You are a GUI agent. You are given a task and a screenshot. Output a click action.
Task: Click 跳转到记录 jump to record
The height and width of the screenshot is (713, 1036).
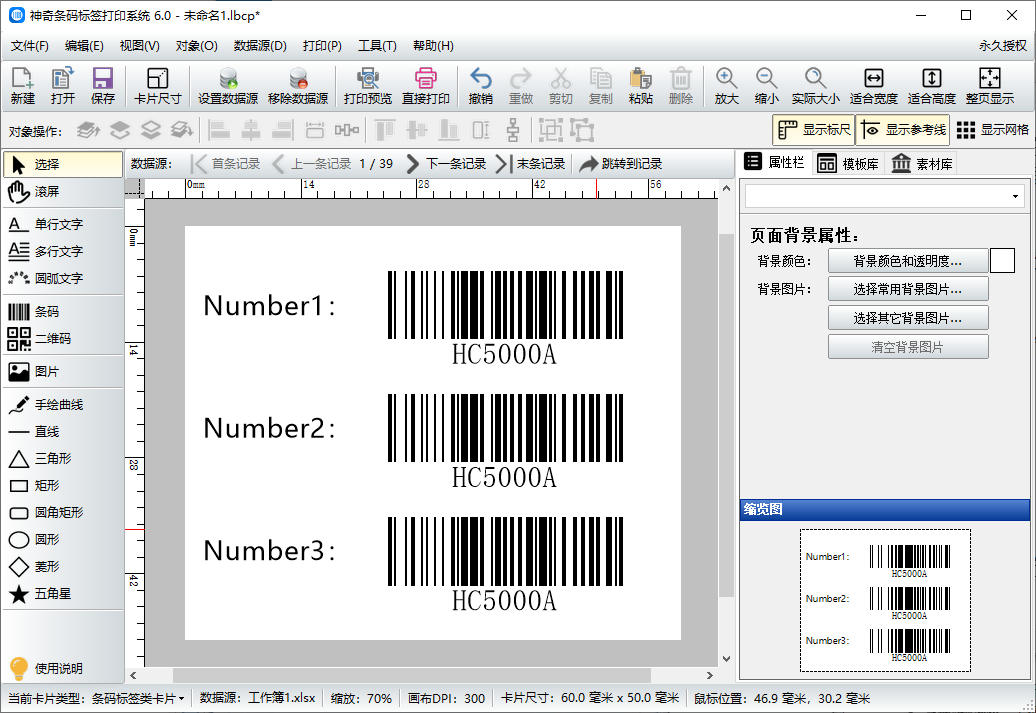pyautogui.click(x=621, y=163)
